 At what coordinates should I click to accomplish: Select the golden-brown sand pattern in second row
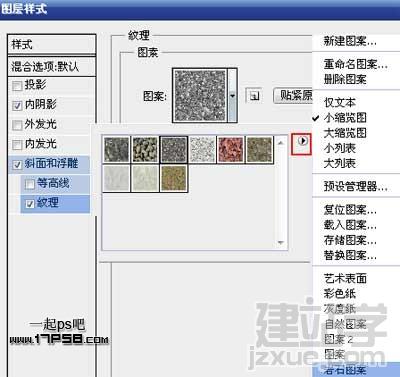(x=174, y=179)
